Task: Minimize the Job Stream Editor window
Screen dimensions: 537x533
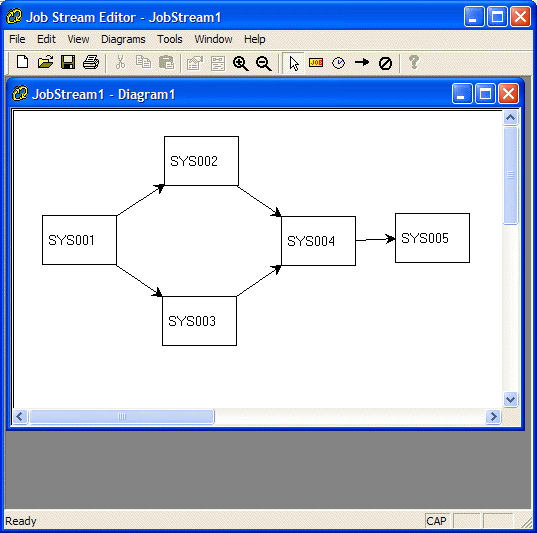Action: pos(474,16)
